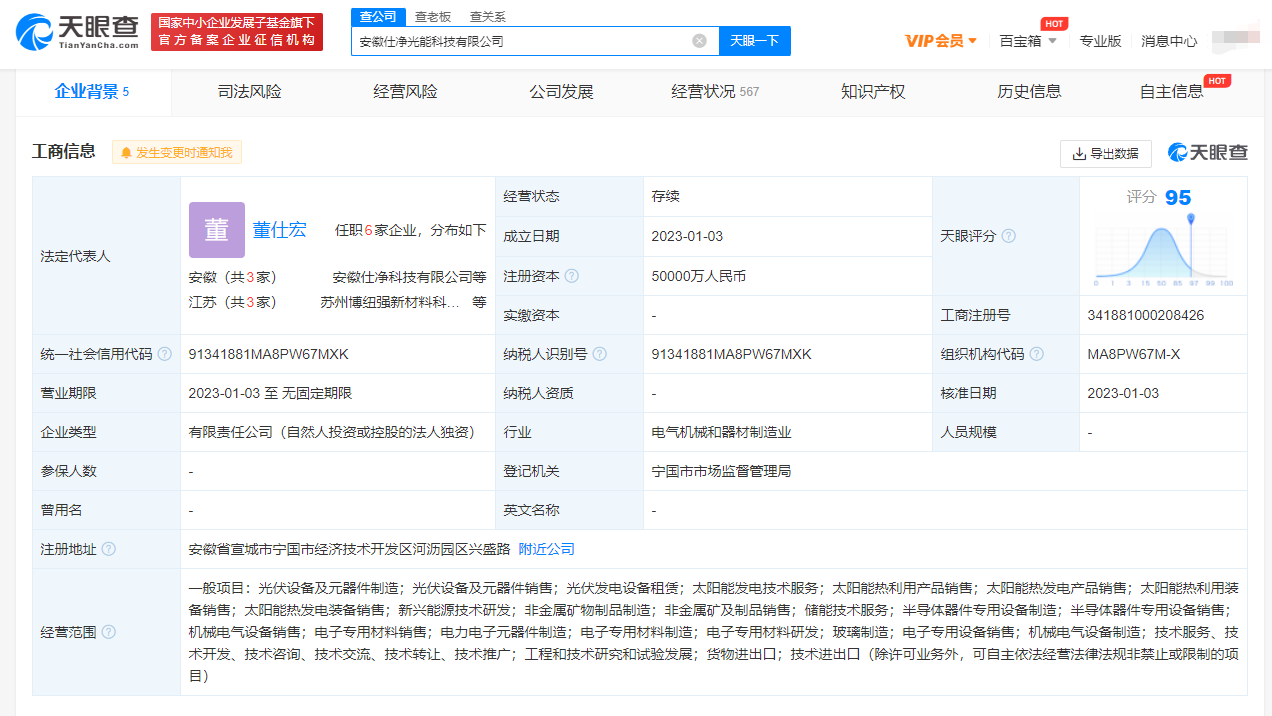Open the 附近公司 link

(x=546, y=549)
